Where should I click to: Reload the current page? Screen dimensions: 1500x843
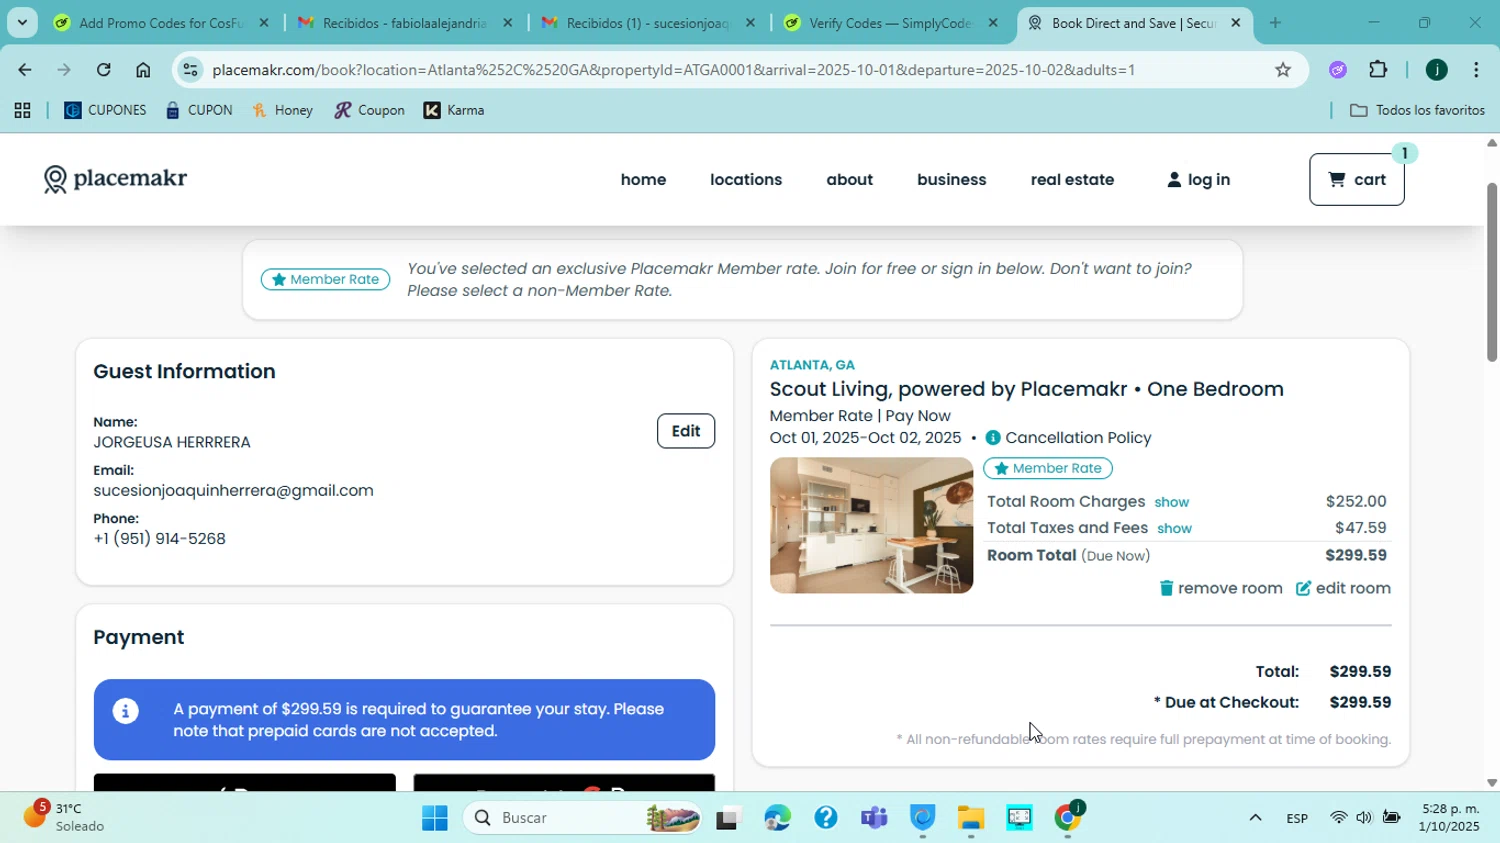tap(103, 69)
